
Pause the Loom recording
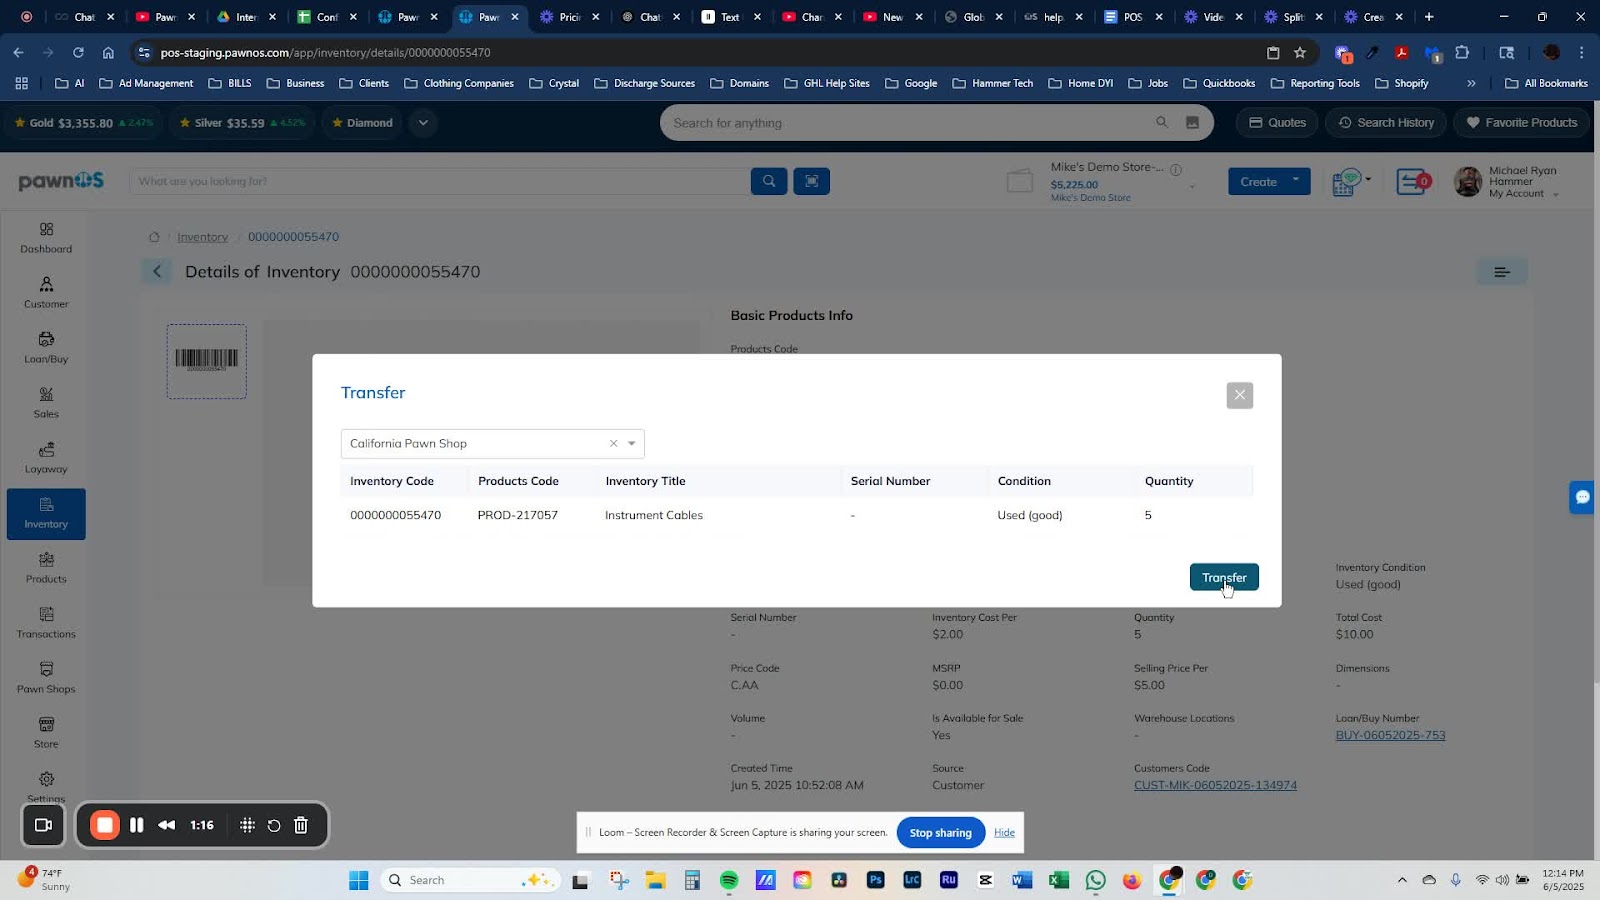tap(137, 825)
